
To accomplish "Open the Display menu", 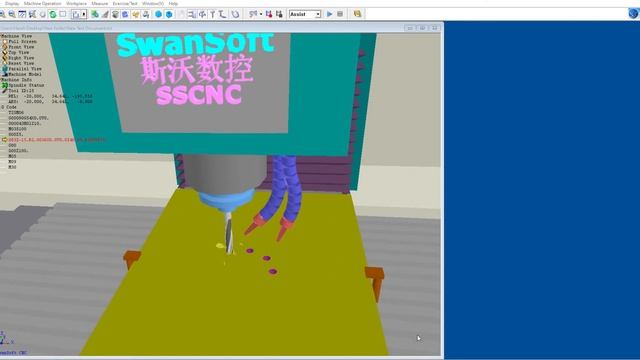I will pyautogui.click(x=12, y=3).
